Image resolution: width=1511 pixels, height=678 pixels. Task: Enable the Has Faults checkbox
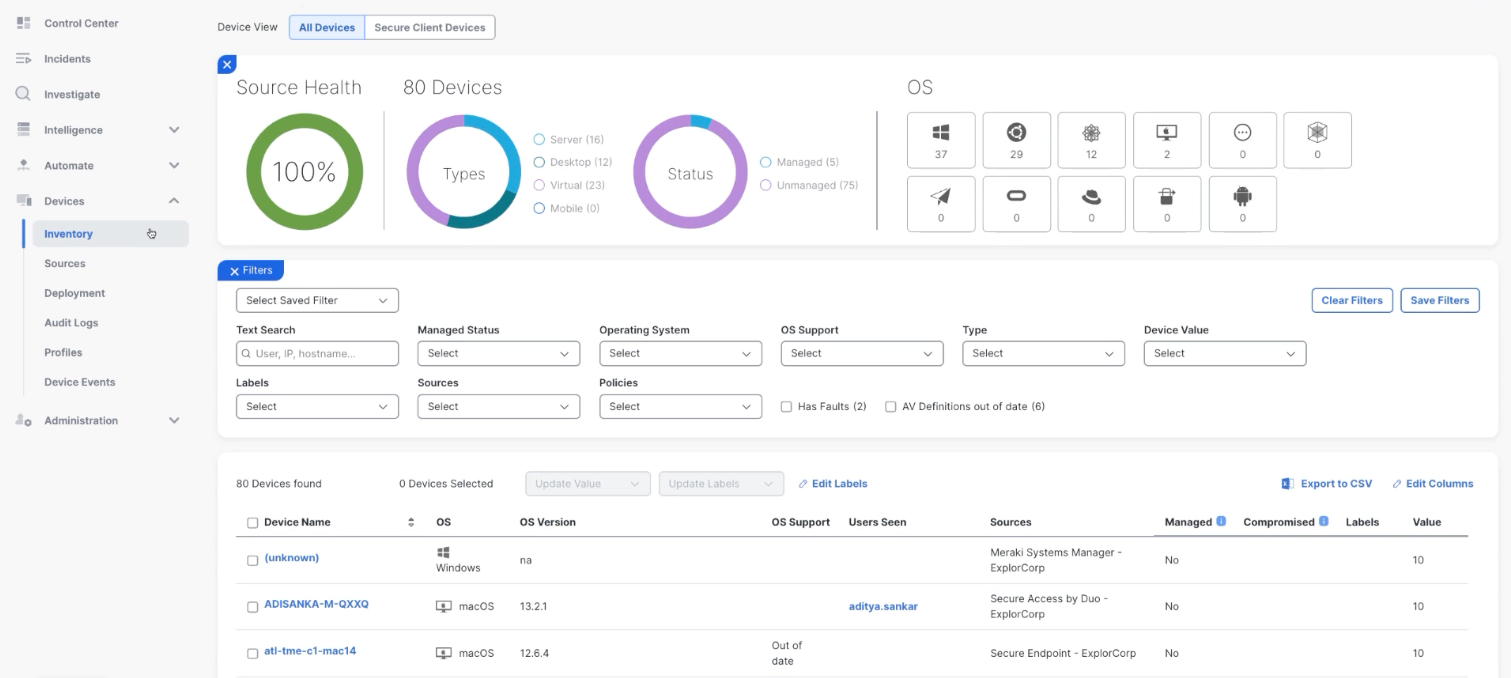pyautogui.click(x=786, y=407)
